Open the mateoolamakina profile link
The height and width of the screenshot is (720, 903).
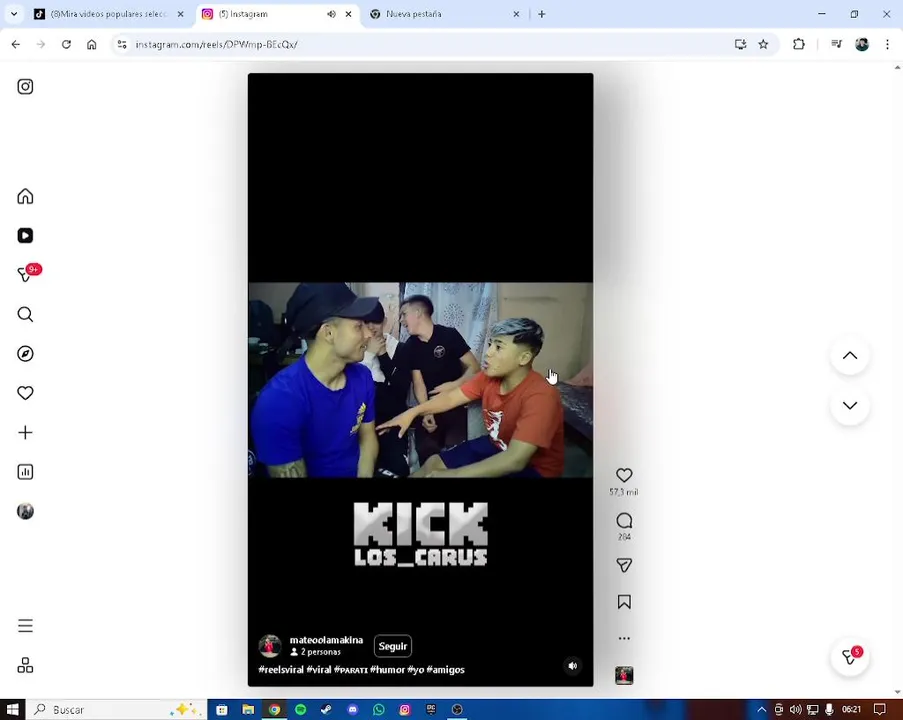click(x=326, y=640)
